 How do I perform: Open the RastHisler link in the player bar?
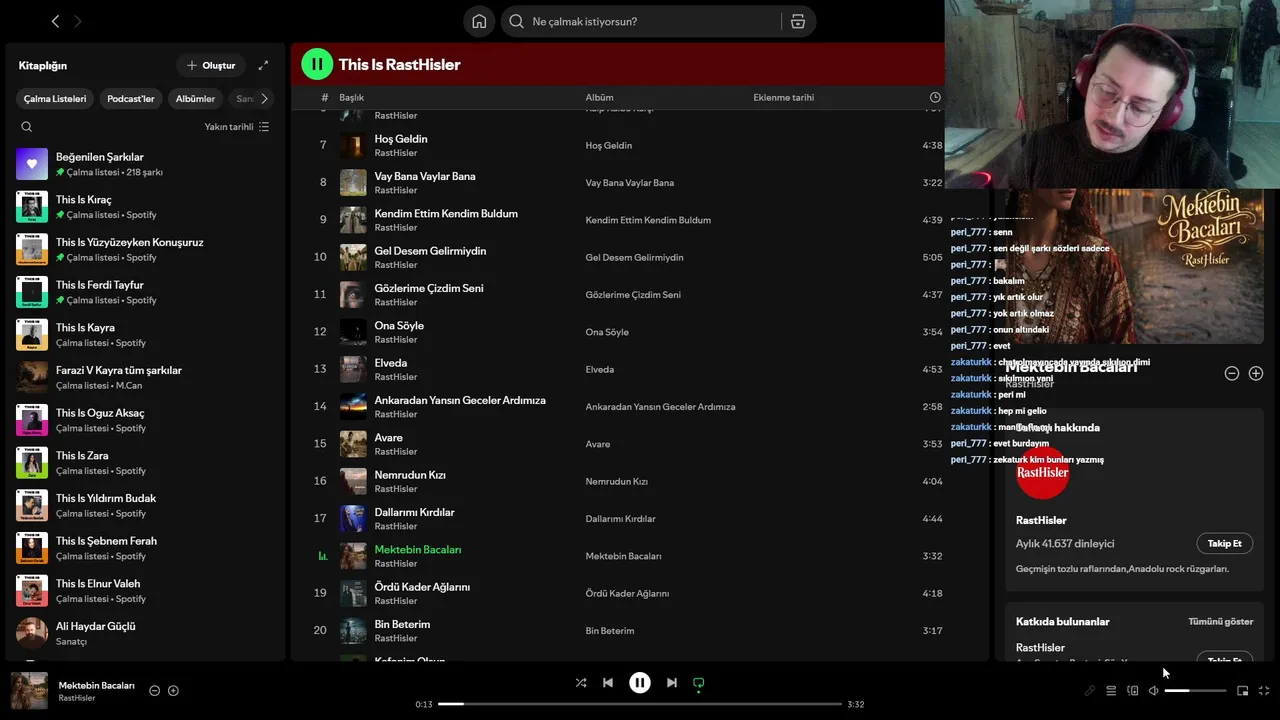[x=77, y=698]
